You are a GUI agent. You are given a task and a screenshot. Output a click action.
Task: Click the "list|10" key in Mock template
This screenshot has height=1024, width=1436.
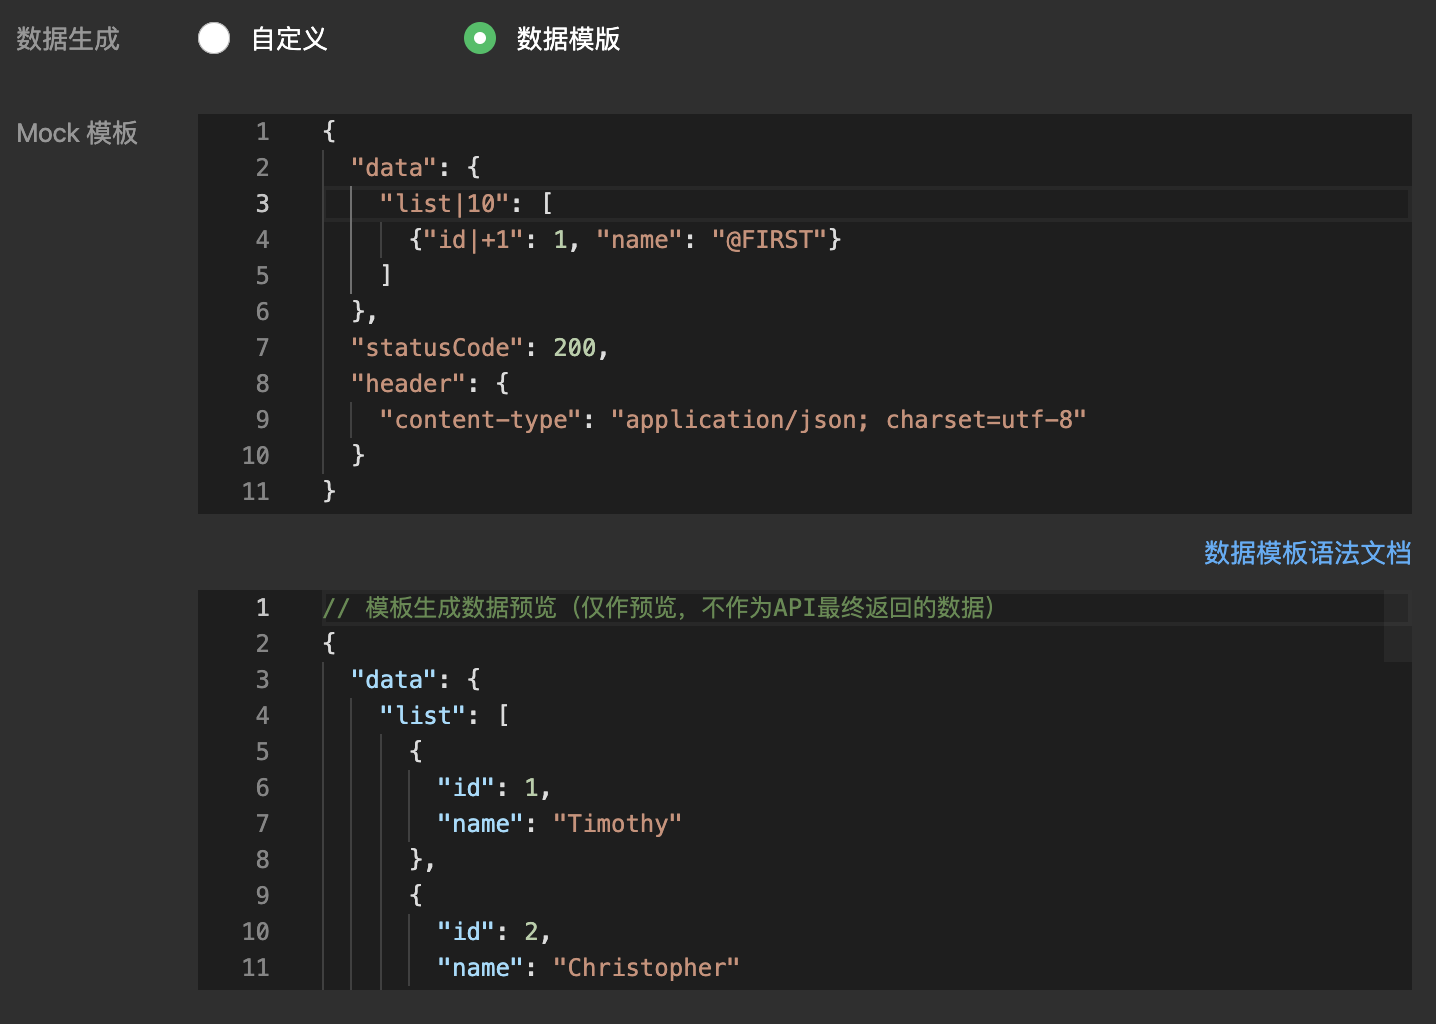[444, 204]
